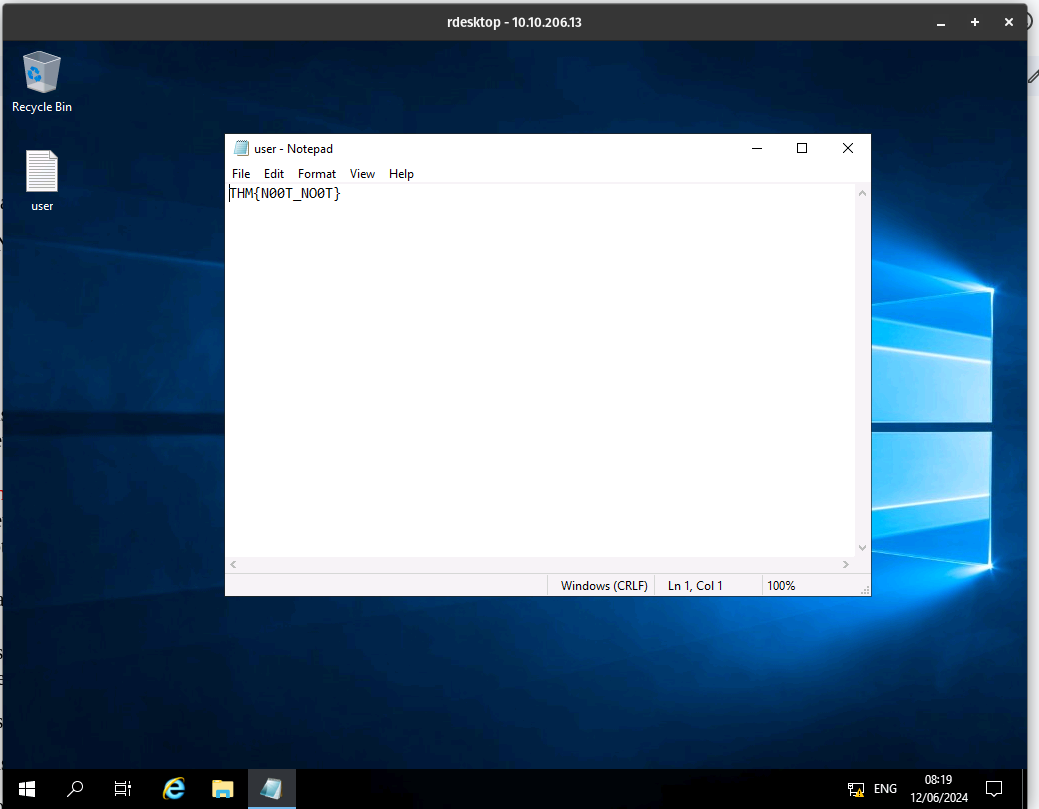Screen dimensions: 1039x809
Task: Open Task View from the taskbar
Action: click(123, 788)
